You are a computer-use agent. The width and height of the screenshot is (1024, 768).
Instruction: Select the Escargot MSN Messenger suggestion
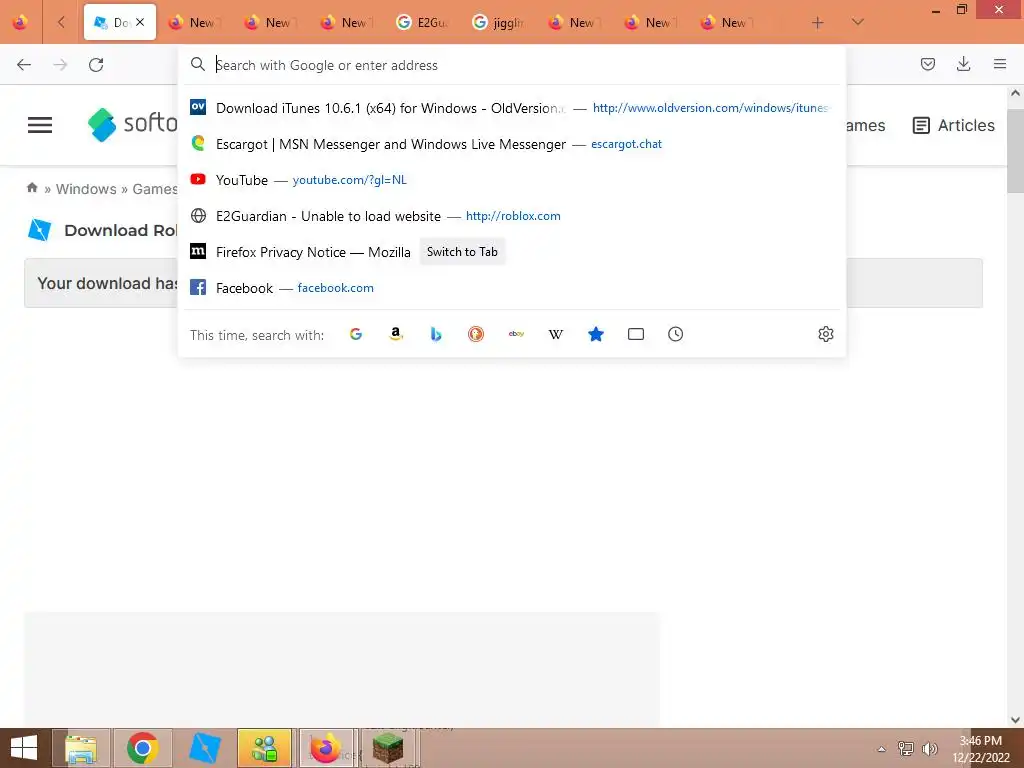tap(512, 144)
